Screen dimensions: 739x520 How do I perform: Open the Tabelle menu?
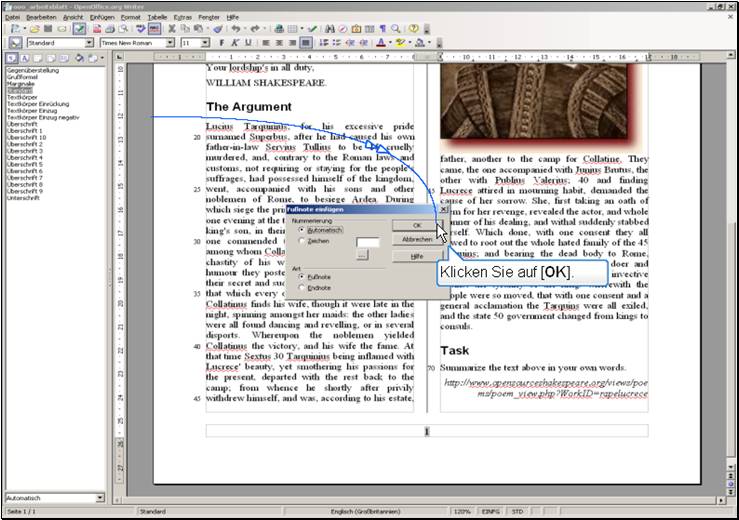[157, 17]
